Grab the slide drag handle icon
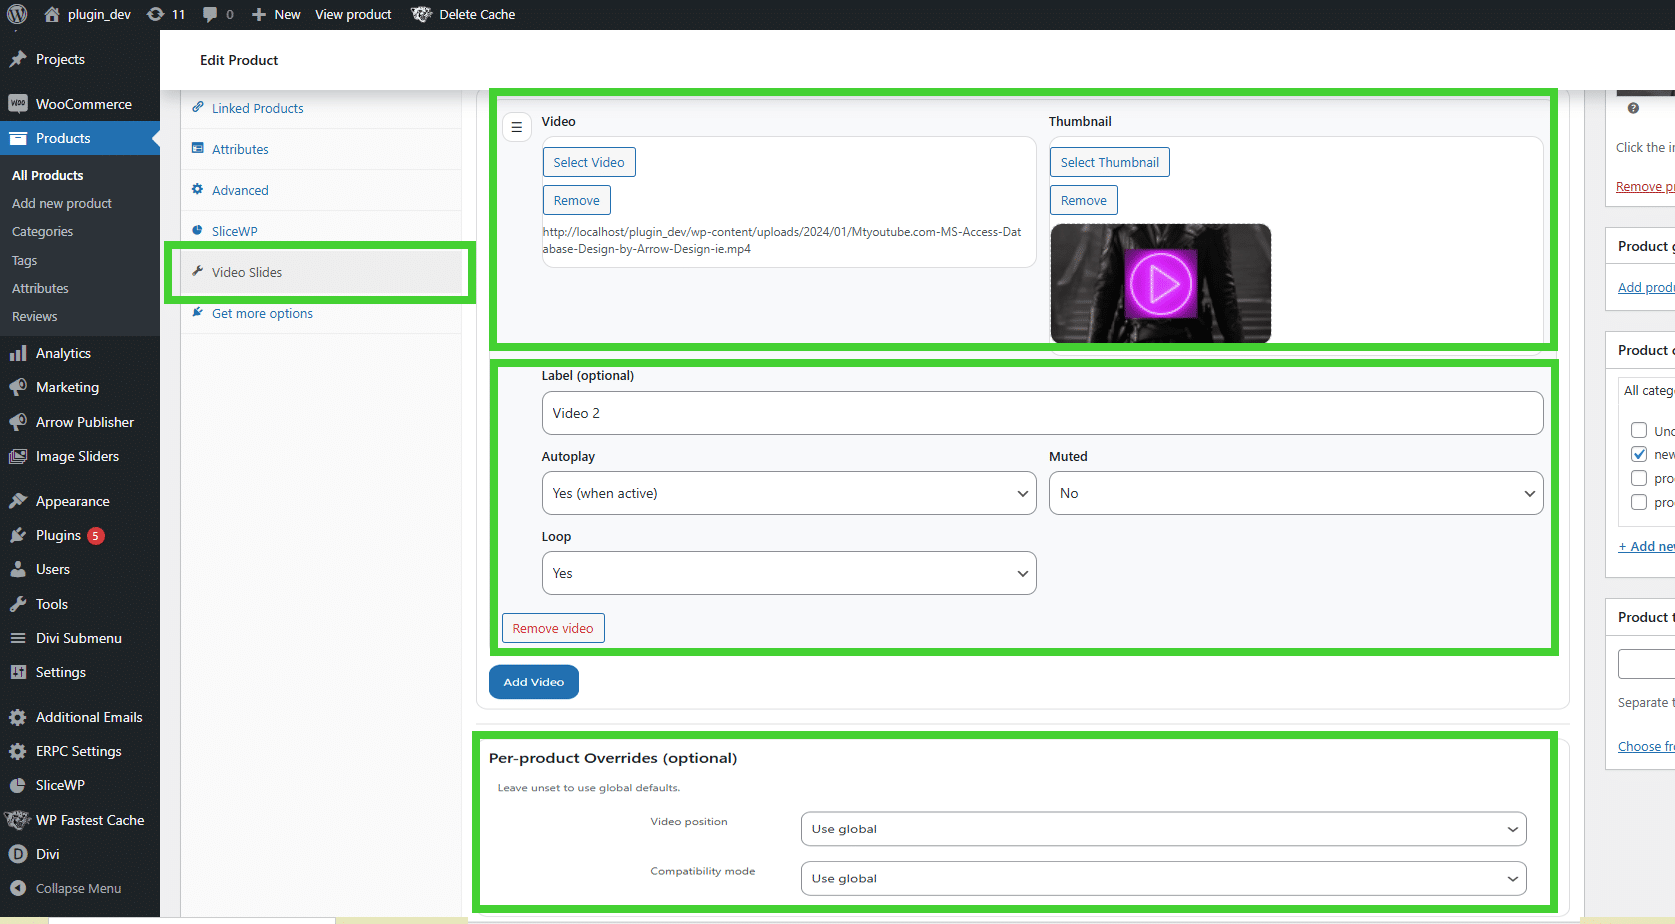The image size is (1675, 924). (517, 127)
